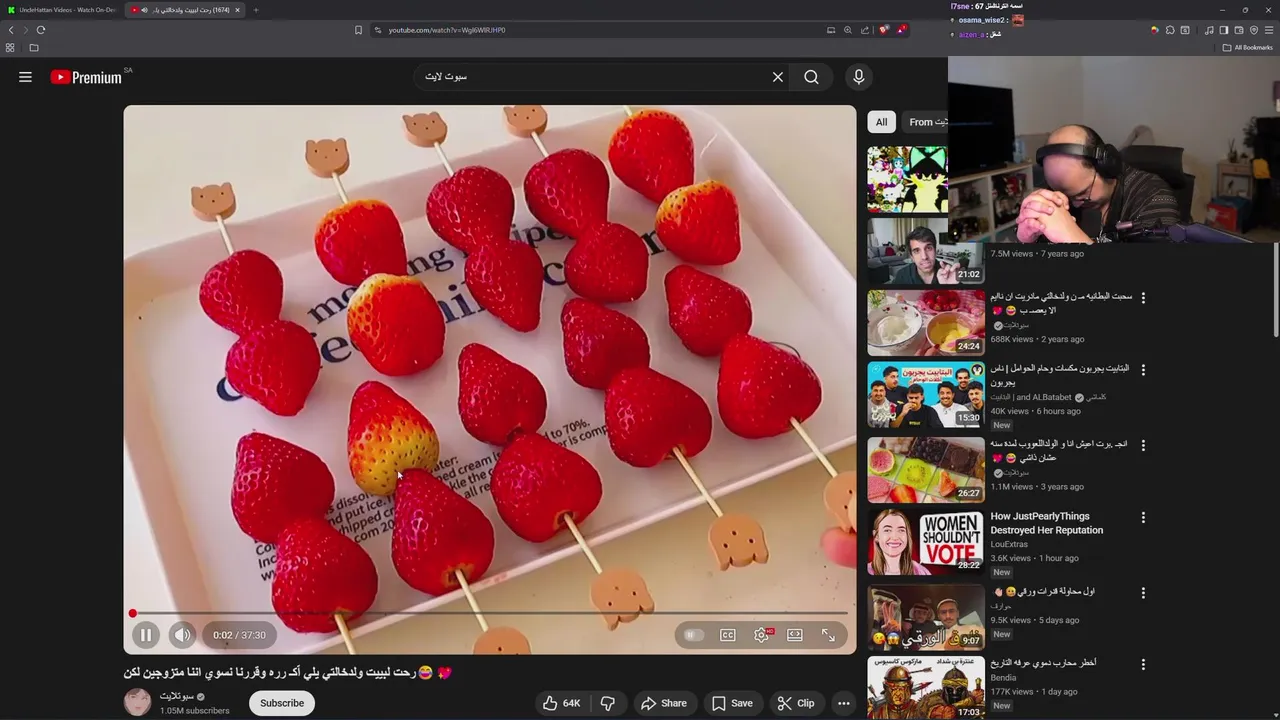The image size is (1280, 720).
Task: Open the 26:27 fruit video thumbnail
Action: 926,469
